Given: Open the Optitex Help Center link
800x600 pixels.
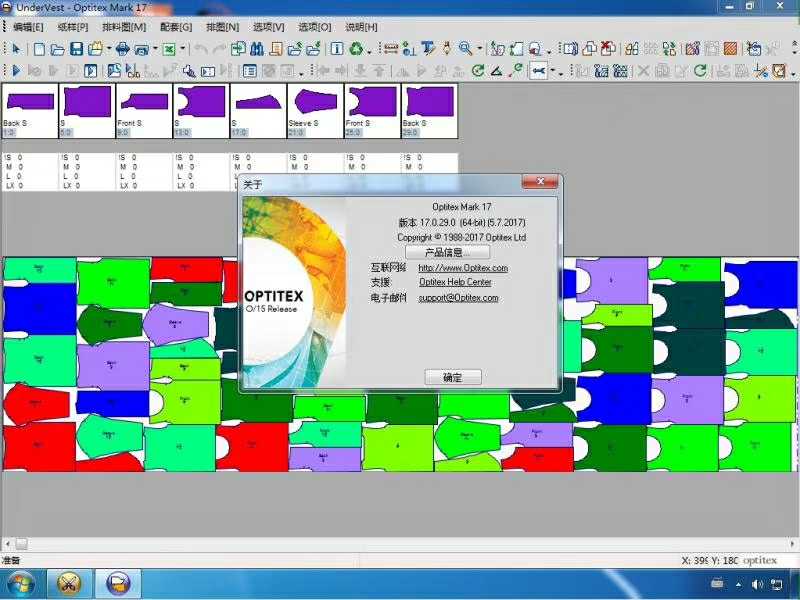Looking at the screenshot, I should point(455,282).
